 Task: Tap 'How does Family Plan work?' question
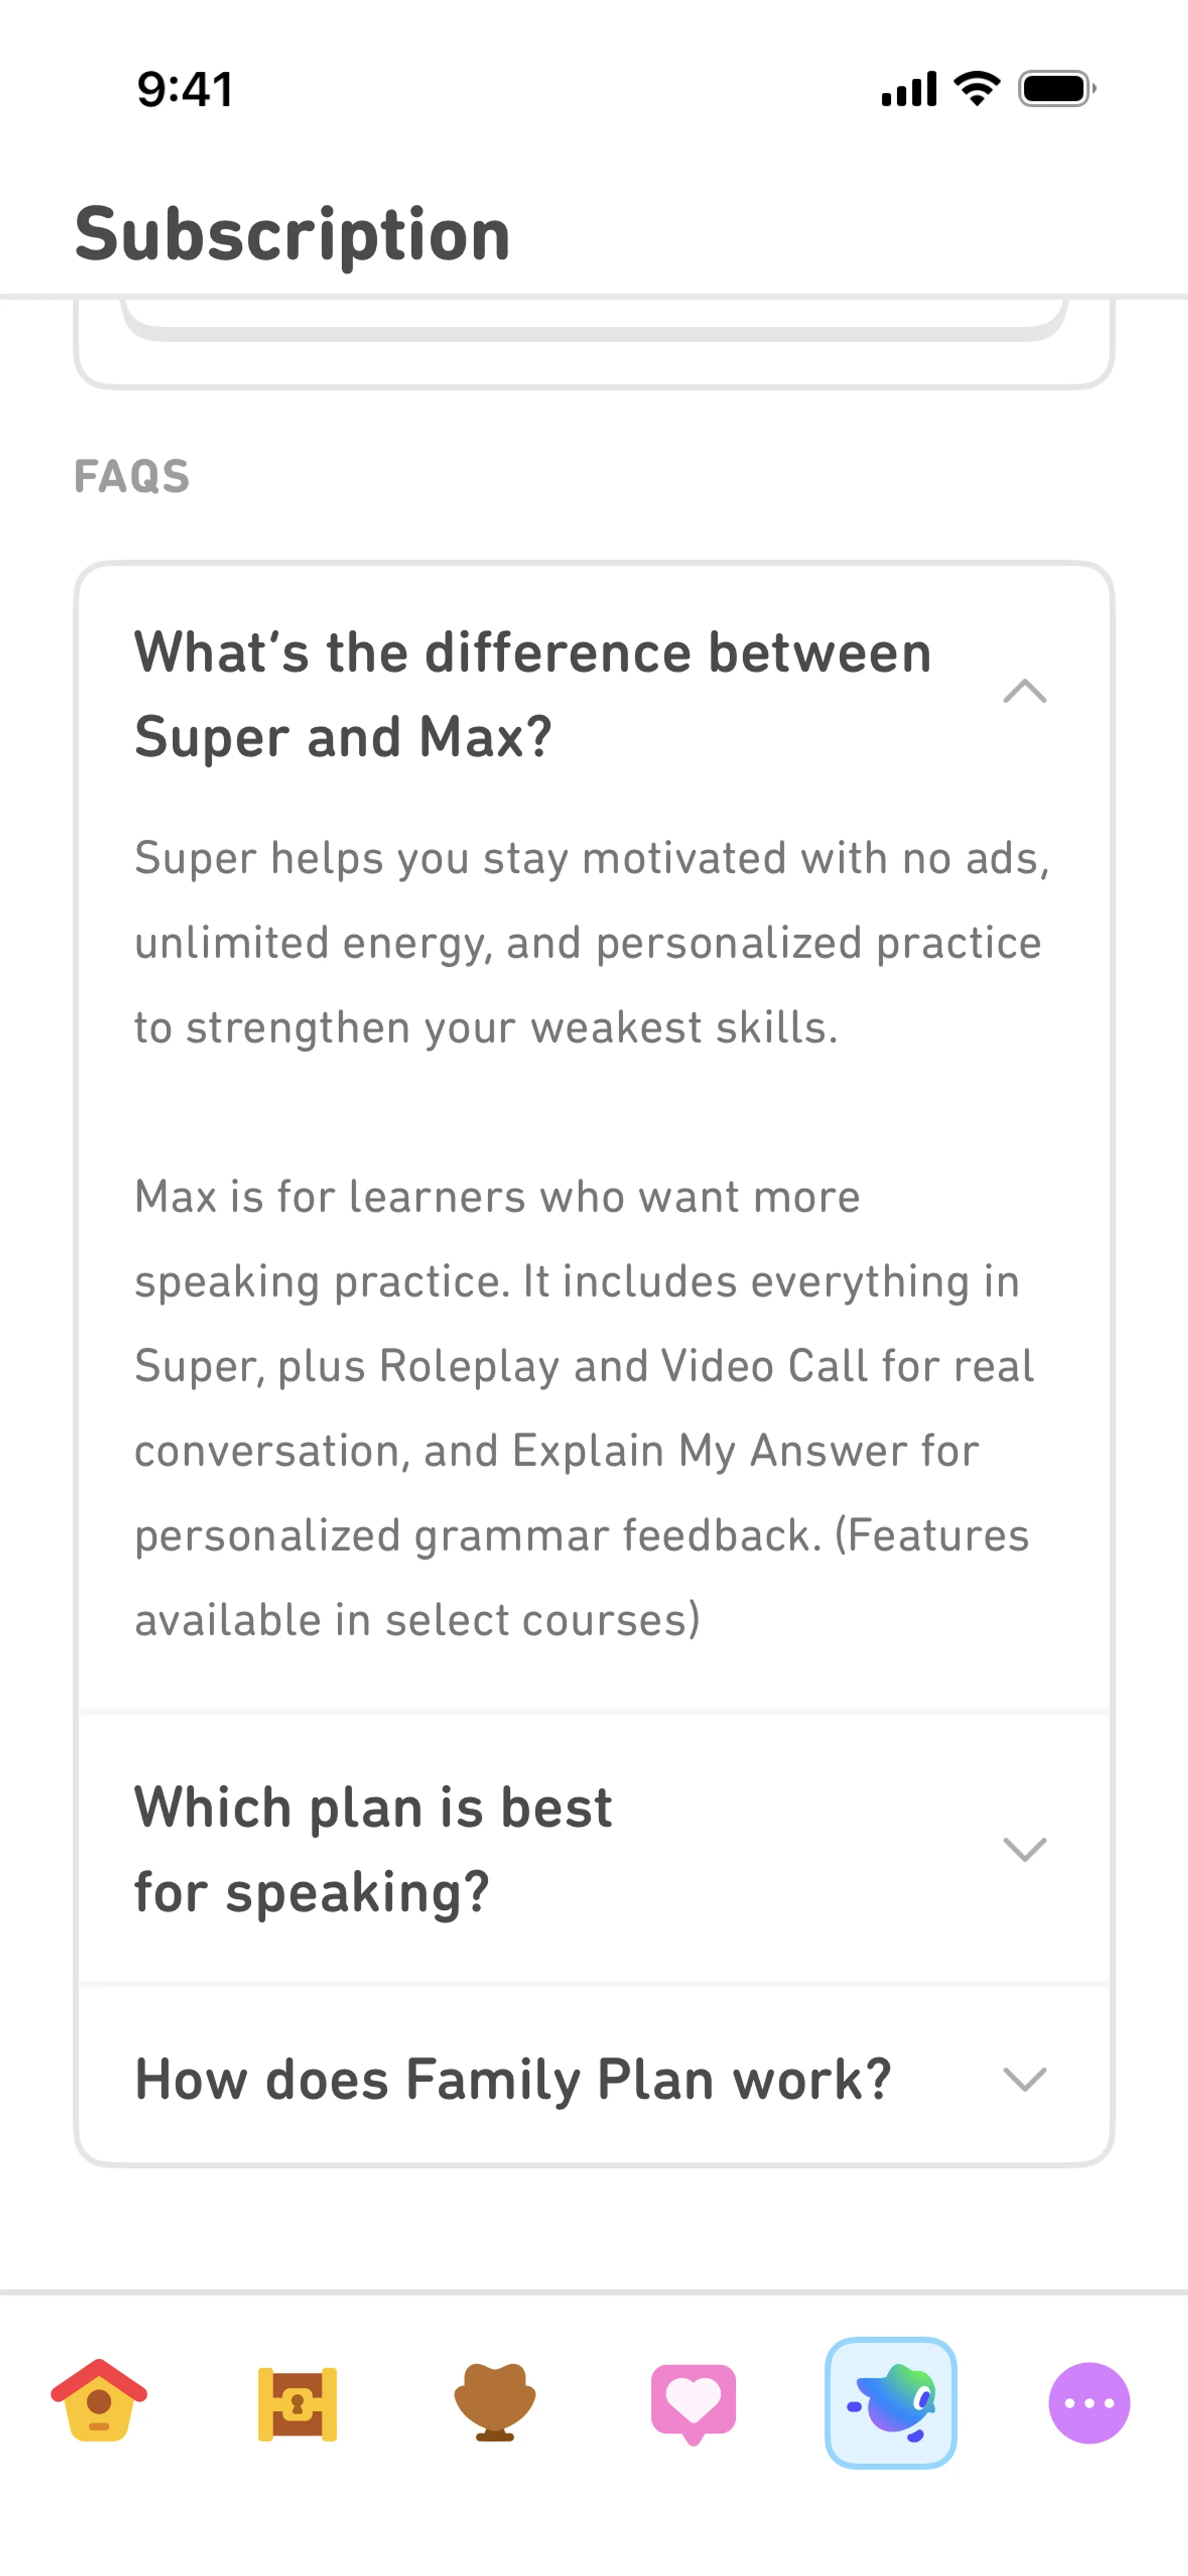click(x=513, y=2079)
